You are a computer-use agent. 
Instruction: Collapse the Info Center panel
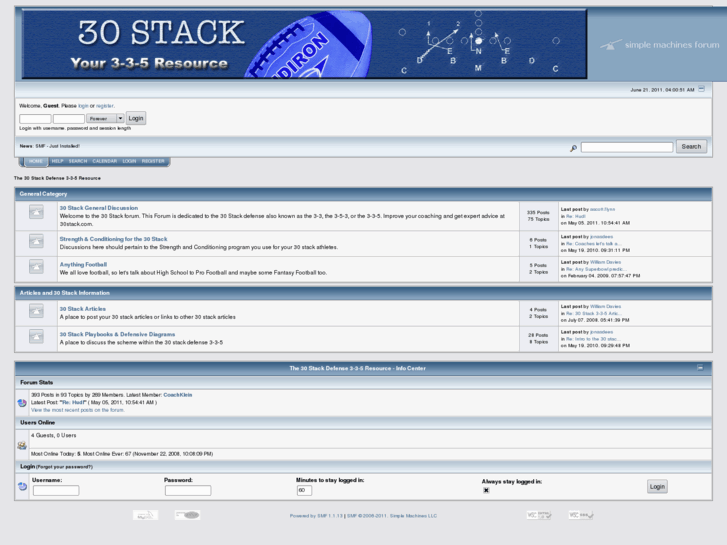(700, 367)
